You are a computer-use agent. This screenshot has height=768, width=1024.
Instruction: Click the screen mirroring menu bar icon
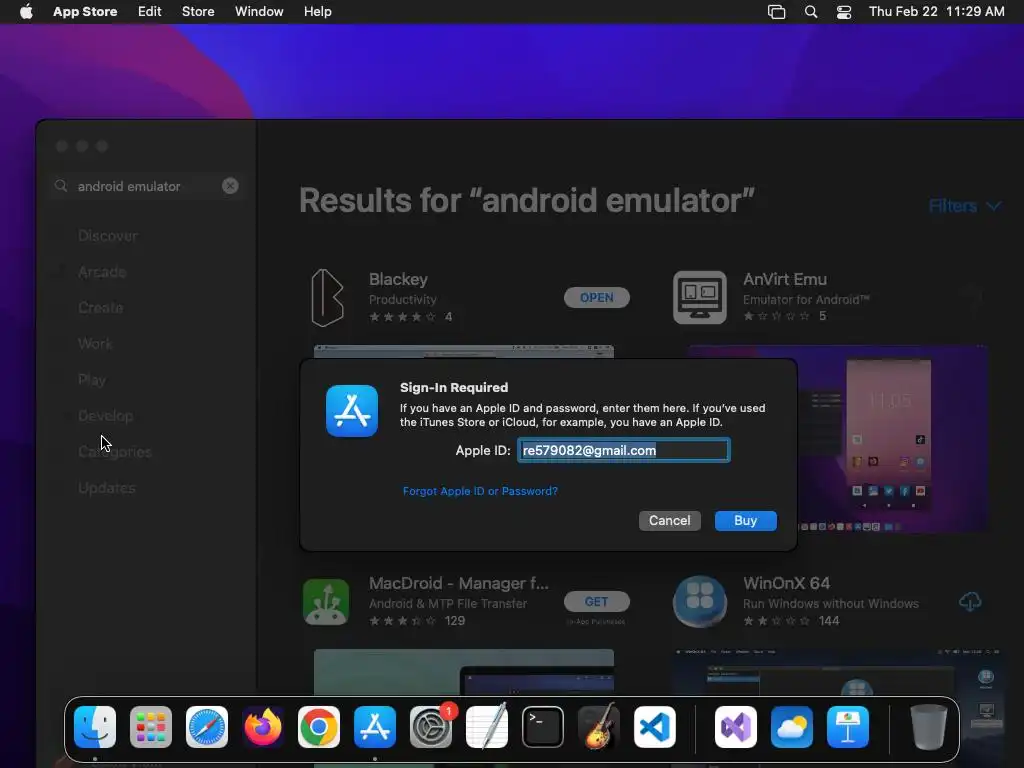tap(776, 12)
